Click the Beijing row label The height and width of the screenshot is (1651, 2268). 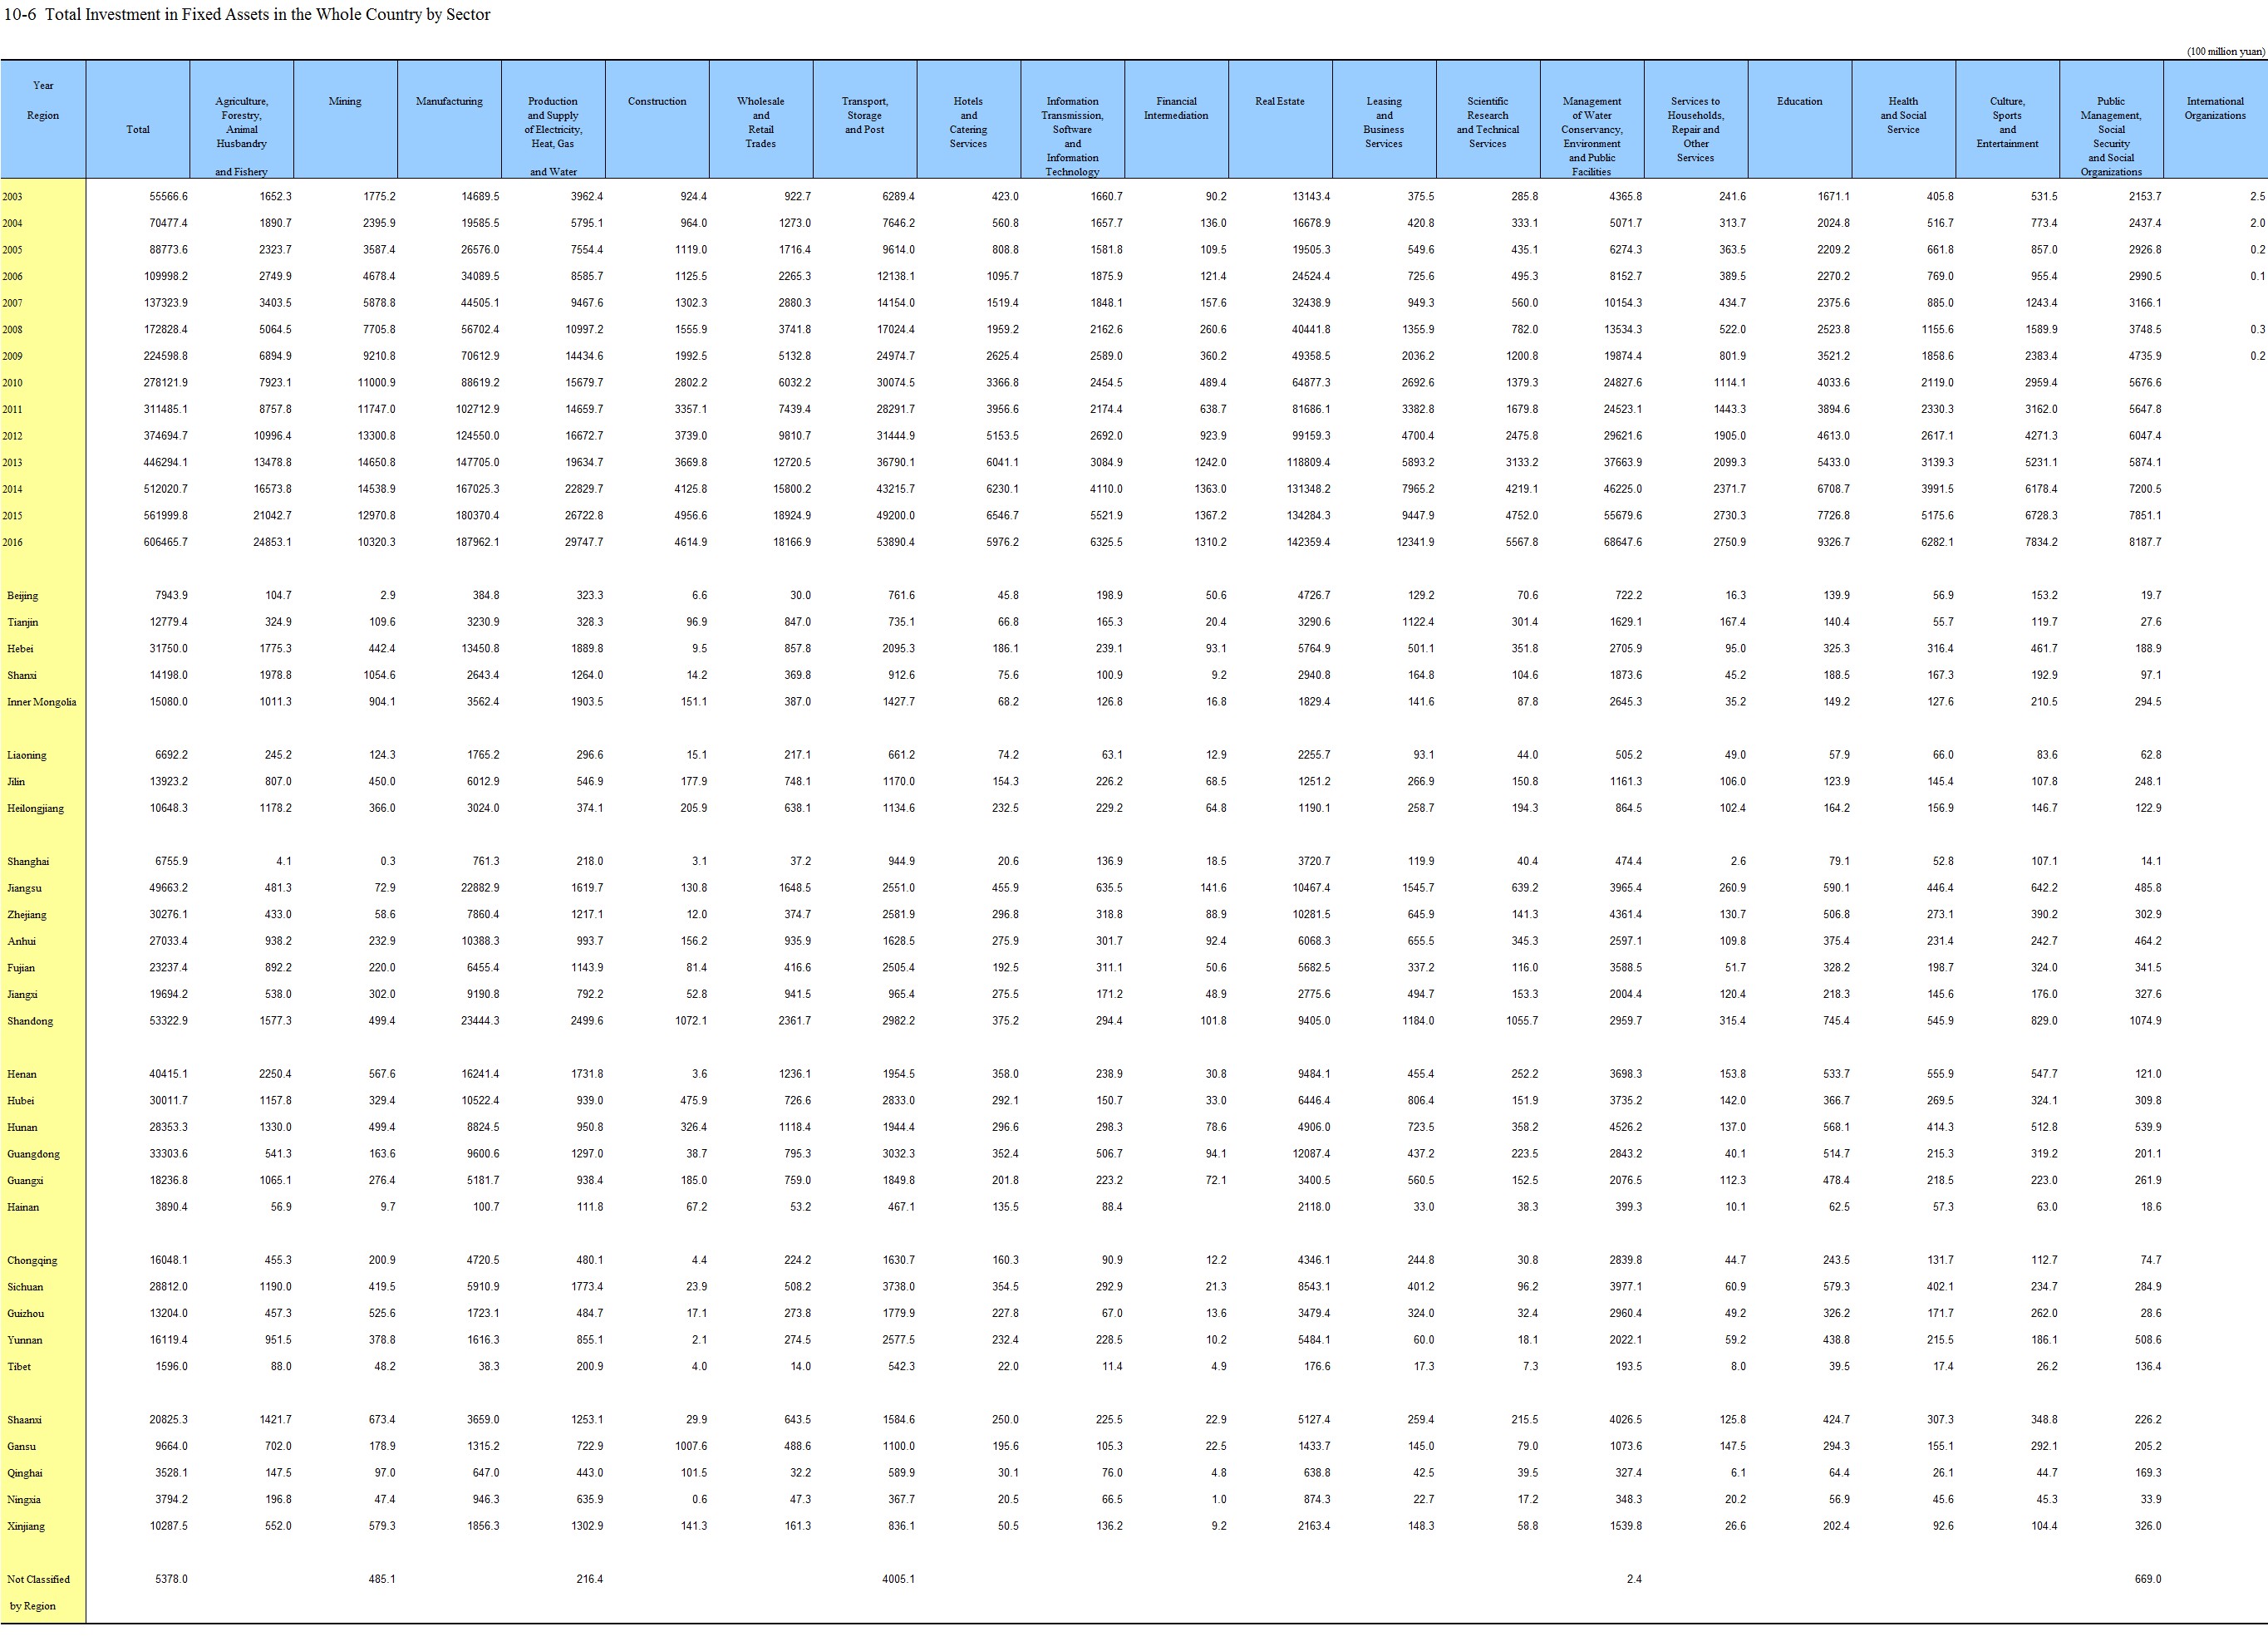click(x=23, y=595)
